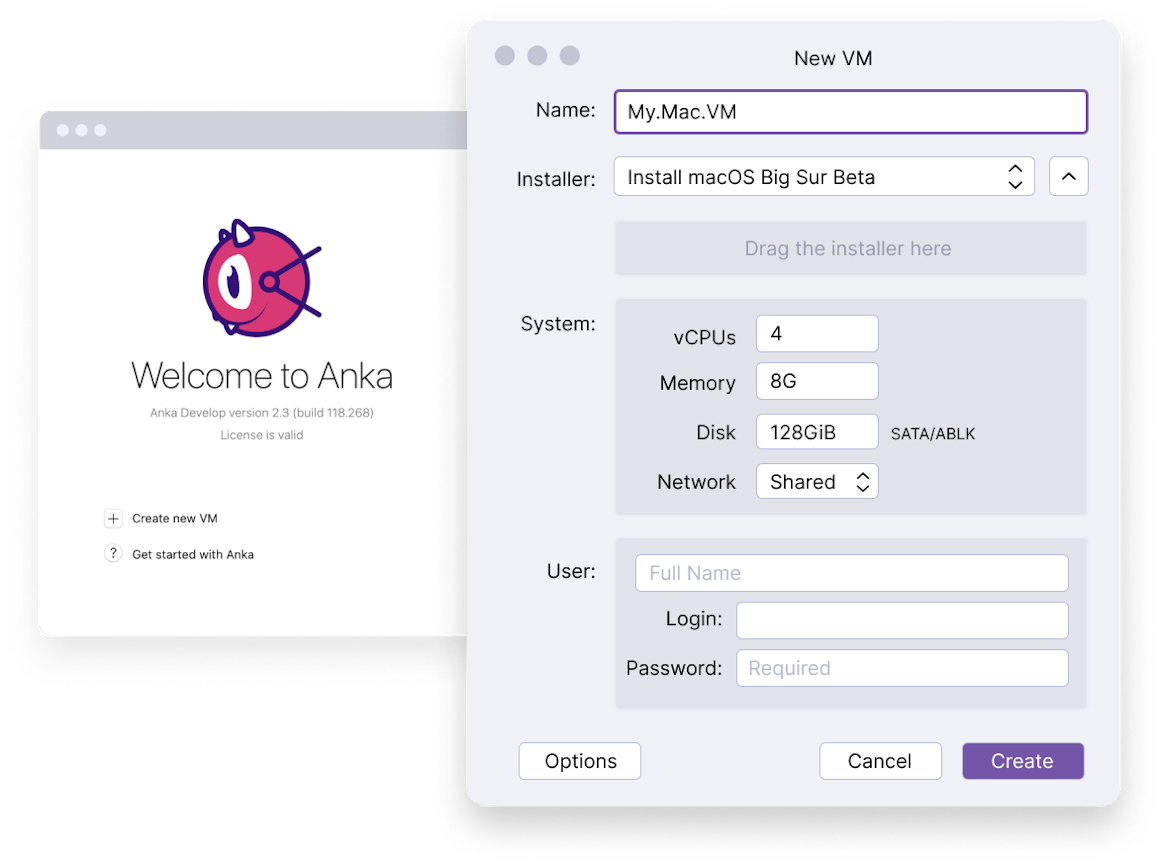Click the New VM window title
The image size is (1160, 865).
pyautogui.click(x=833, y=58)
